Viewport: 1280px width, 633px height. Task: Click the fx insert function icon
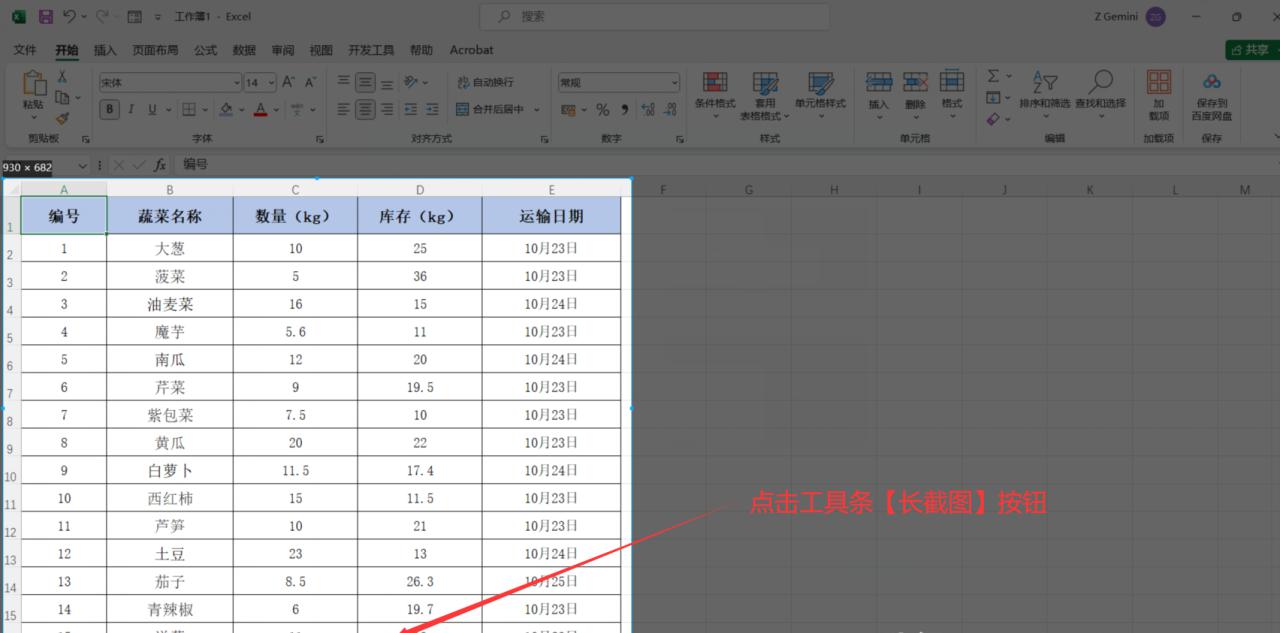pos(160,165)
